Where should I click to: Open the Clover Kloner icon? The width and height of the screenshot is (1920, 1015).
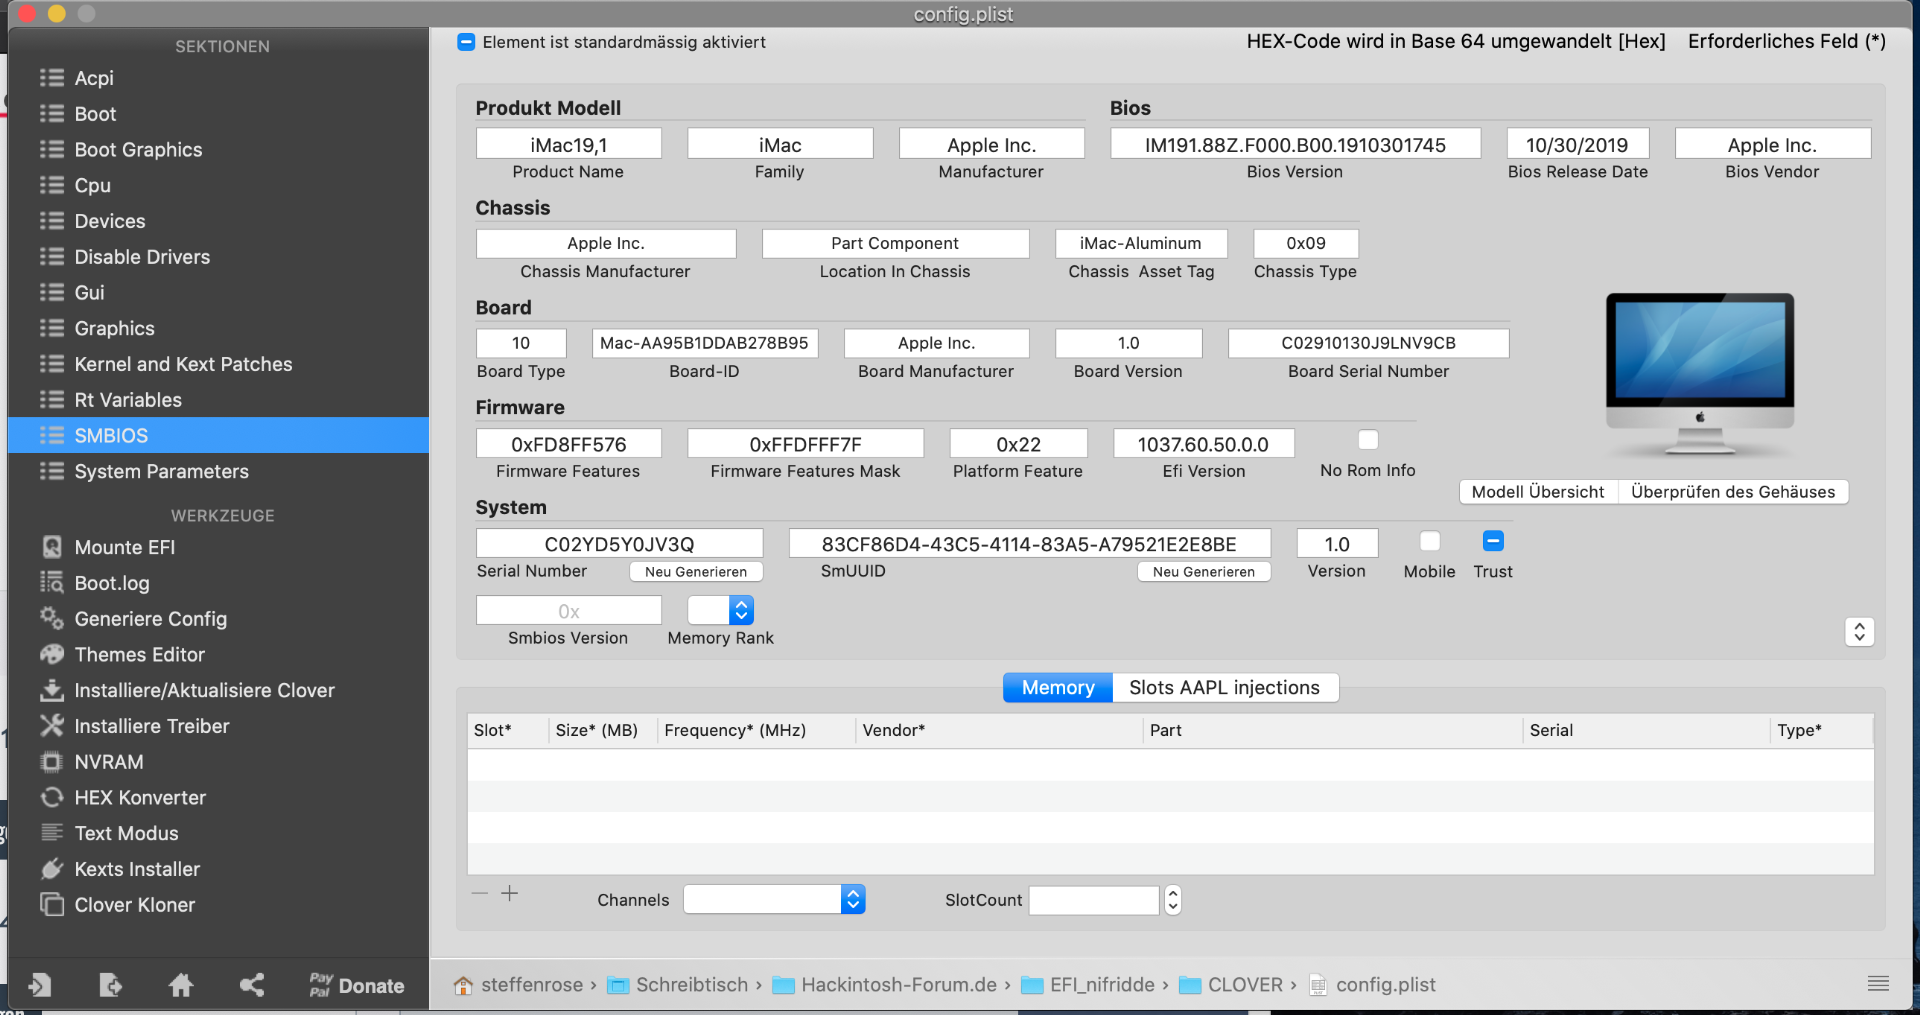pos(52,905)
